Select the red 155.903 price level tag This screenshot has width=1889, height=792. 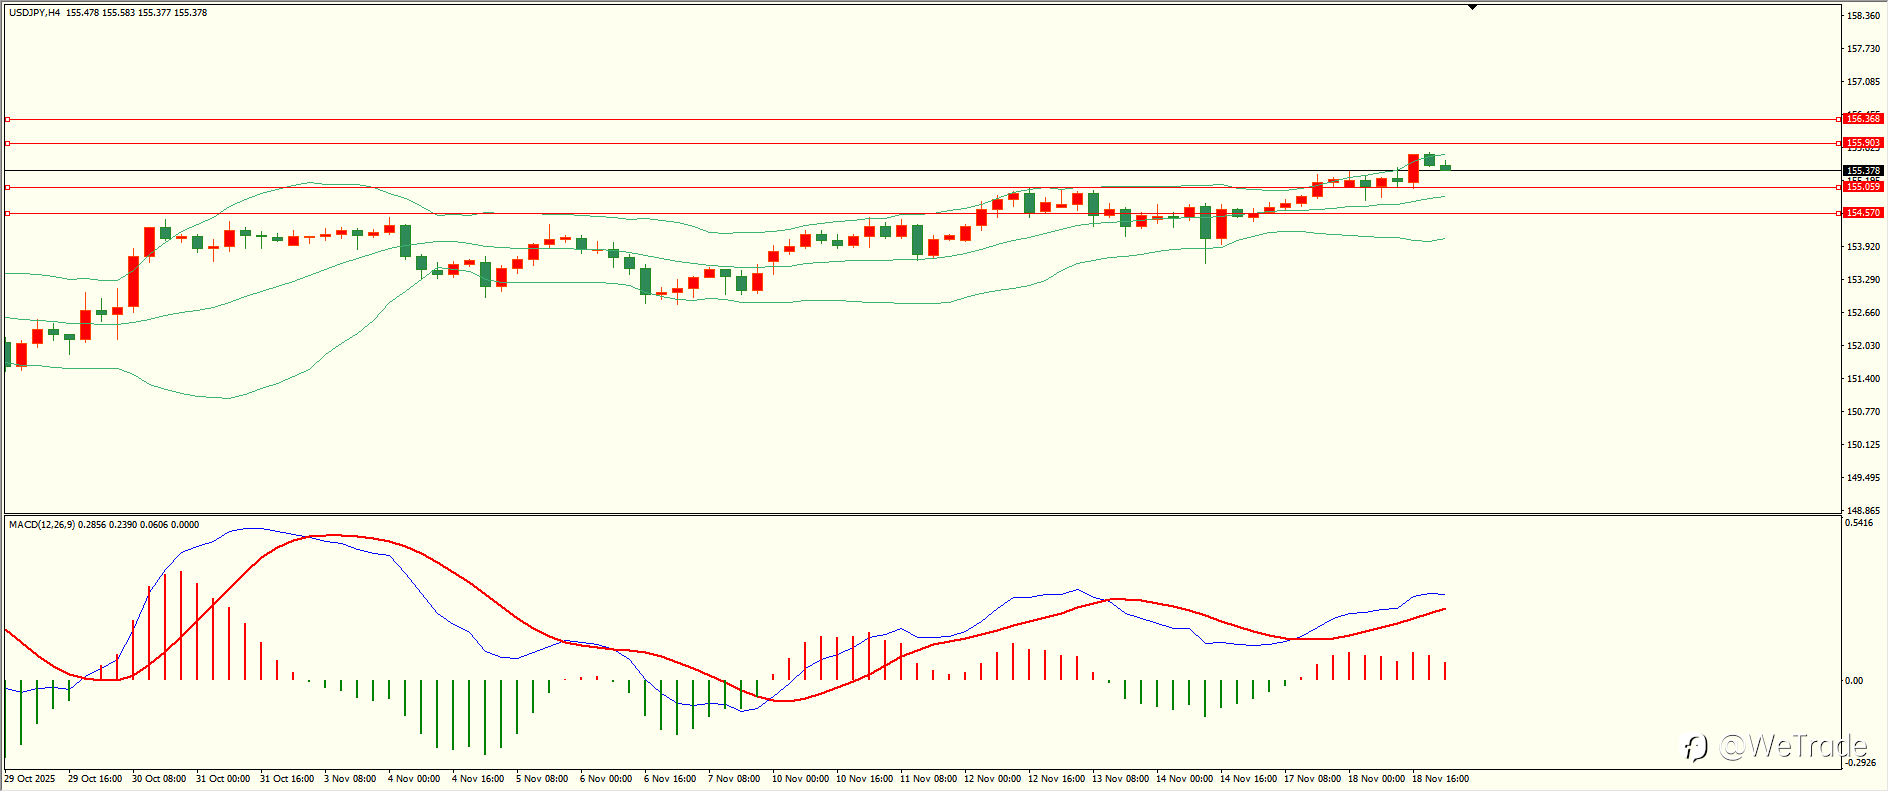1863,143
